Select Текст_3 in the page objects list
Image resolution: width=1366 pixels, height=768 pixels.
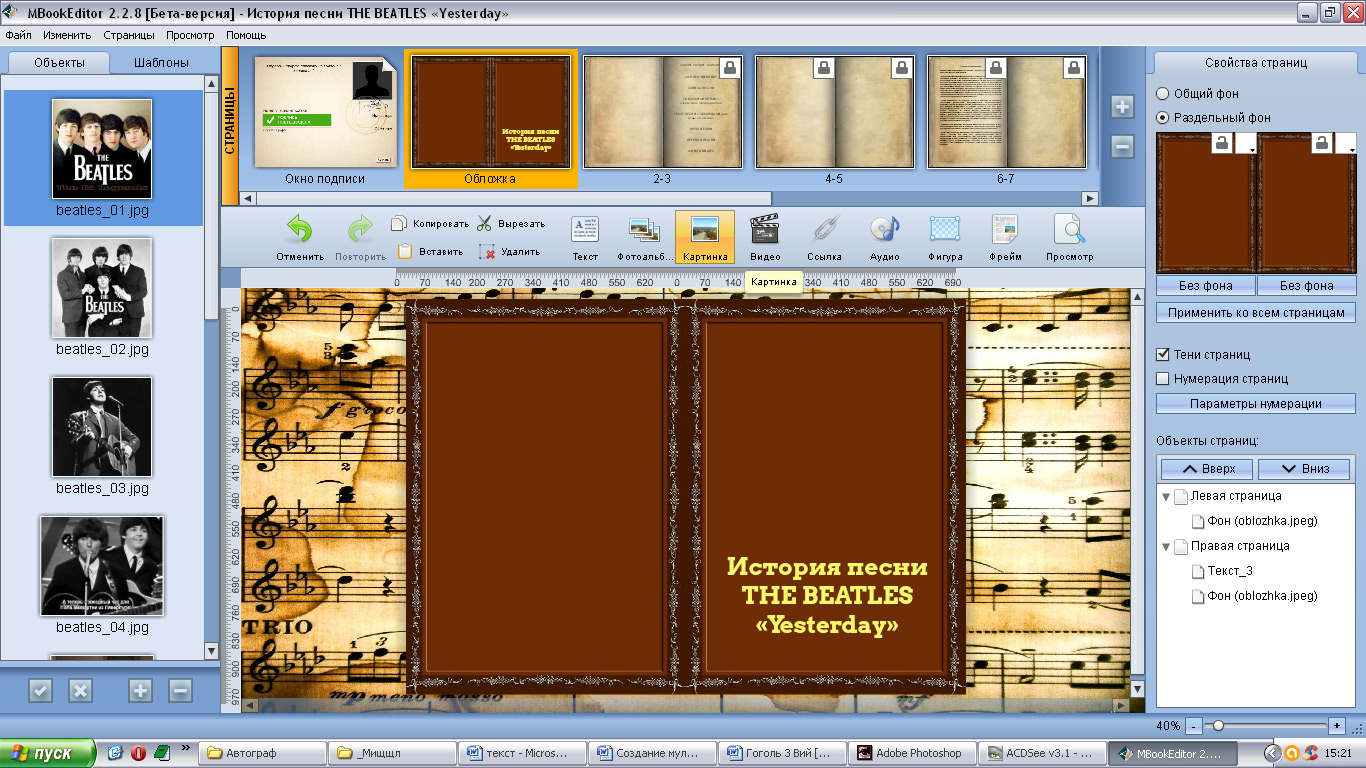click(x=1230, y=571)
